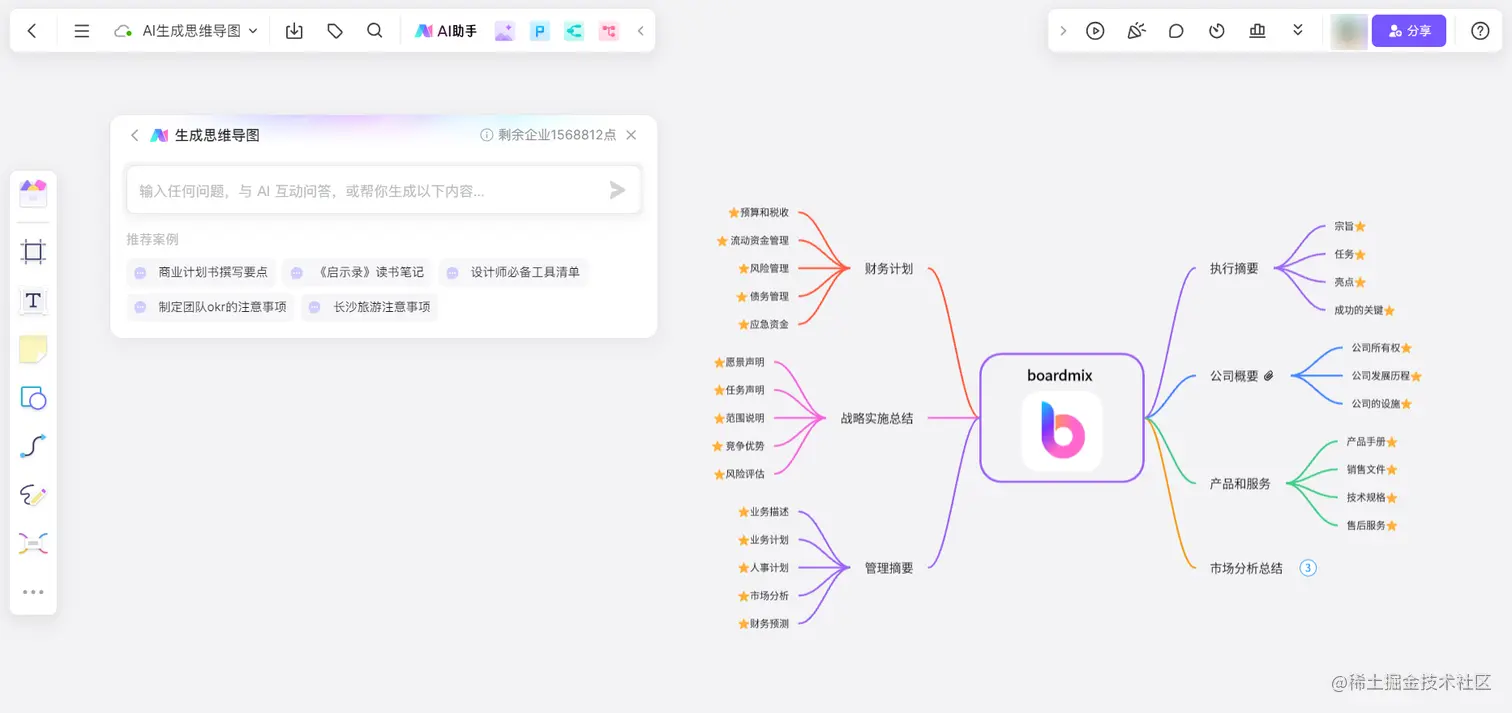Select the 成功的关键 leaf node

coord(1364,311)
